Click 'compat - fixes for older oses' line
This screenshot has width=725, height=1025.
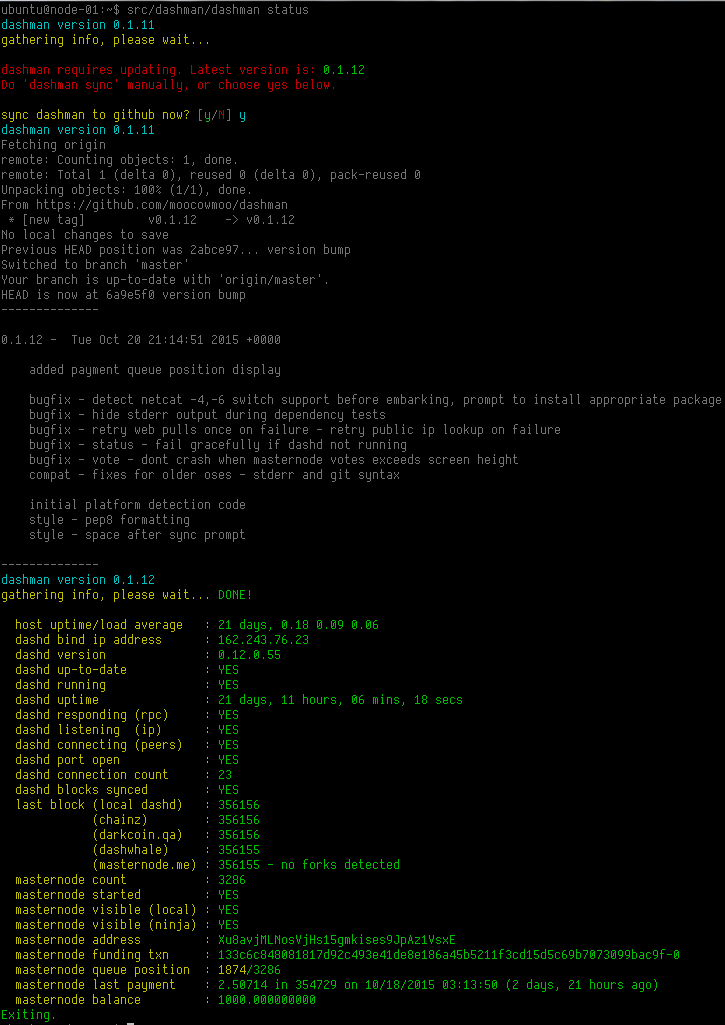214,475
